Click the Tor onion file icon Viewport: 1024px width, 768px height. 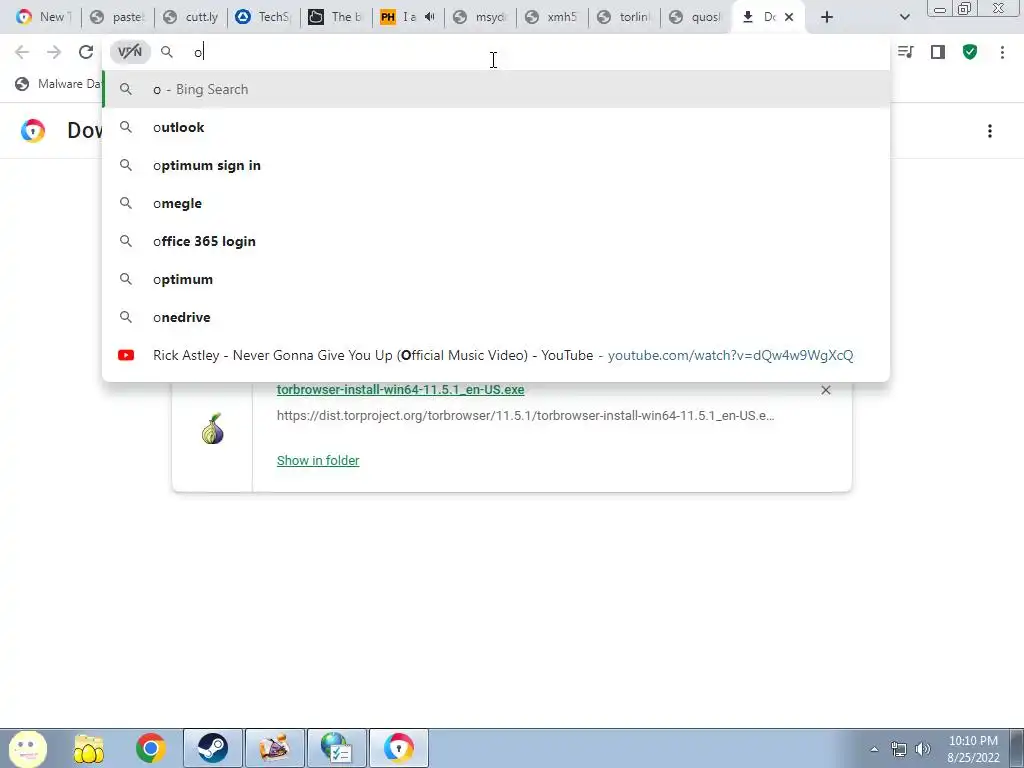tap(213, 429)
